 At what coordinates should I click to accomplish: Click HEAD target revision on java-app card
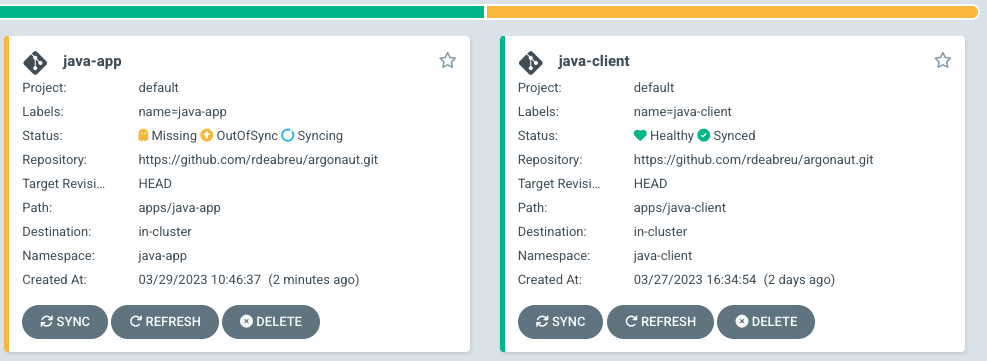pos(155,184)
